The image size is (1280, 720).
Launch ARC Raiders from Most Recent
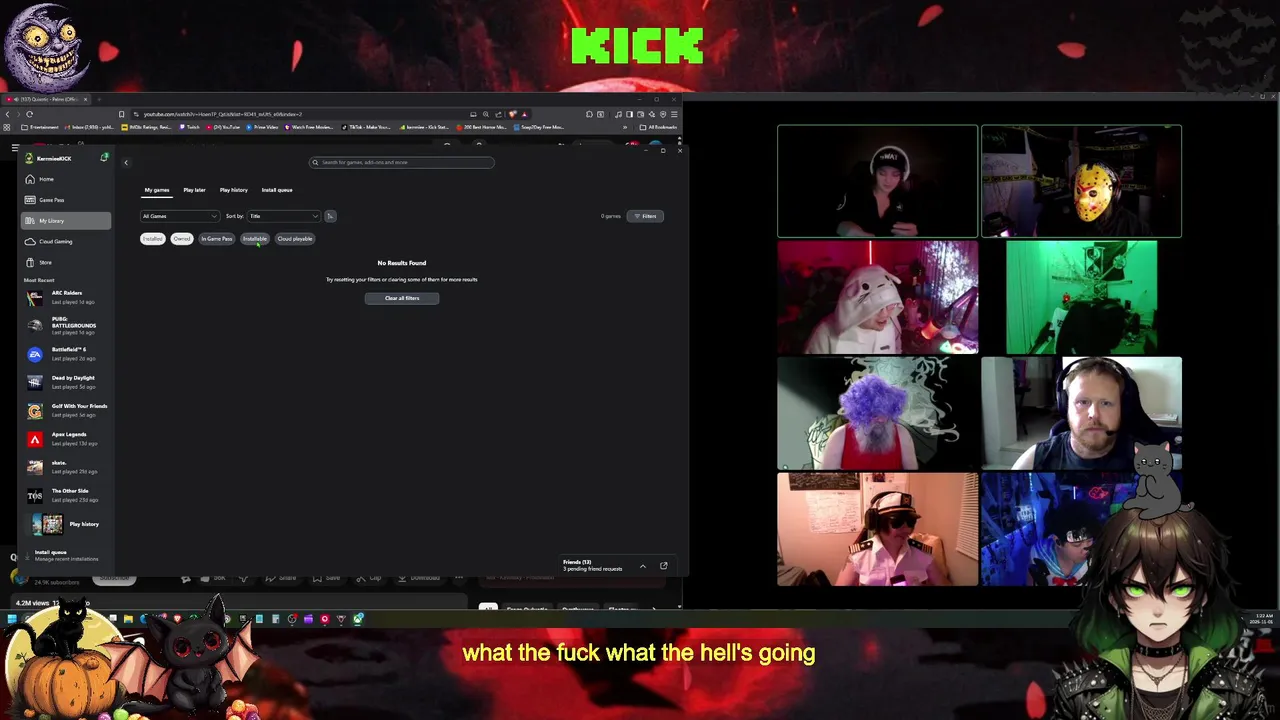(x=66, y=297)
